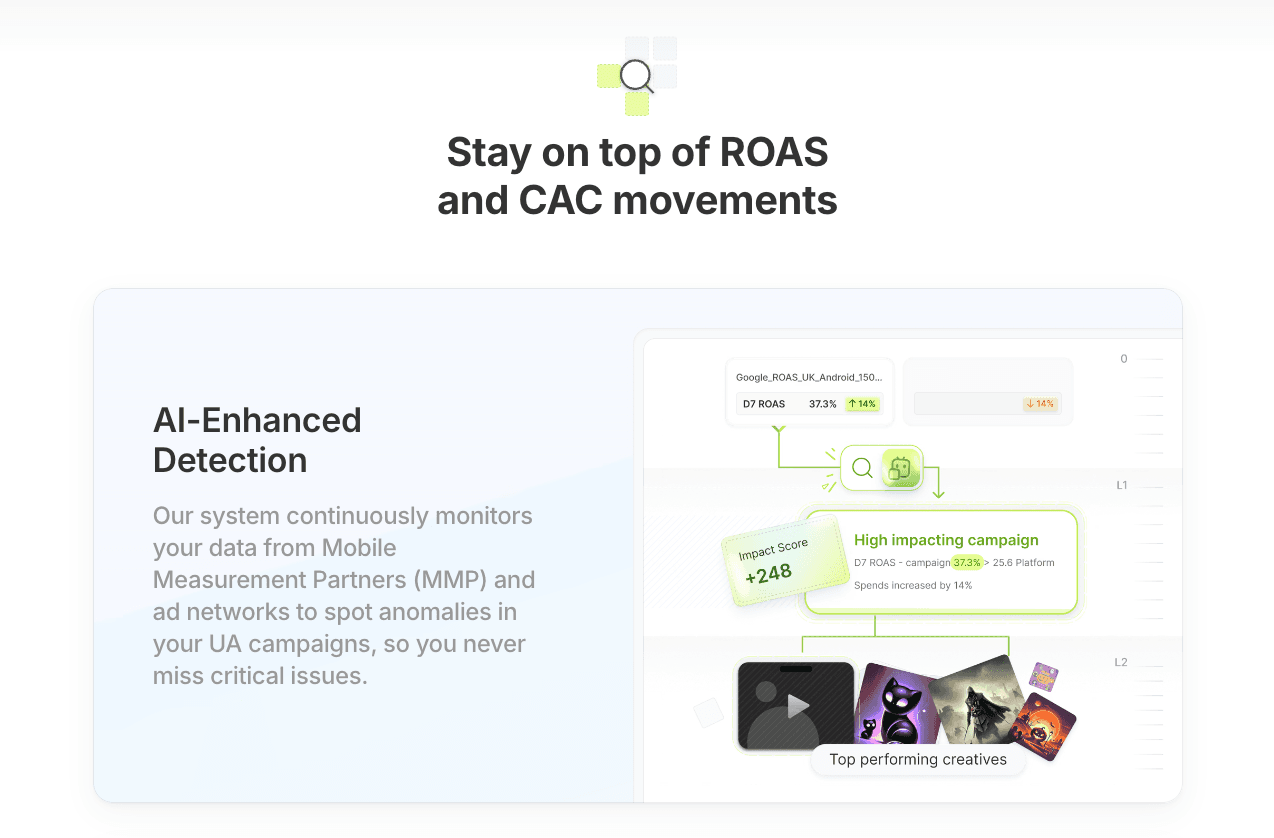Play the video creative thumbnail
This screenshot has height=838, width=1274.
(x=796, y=706)
